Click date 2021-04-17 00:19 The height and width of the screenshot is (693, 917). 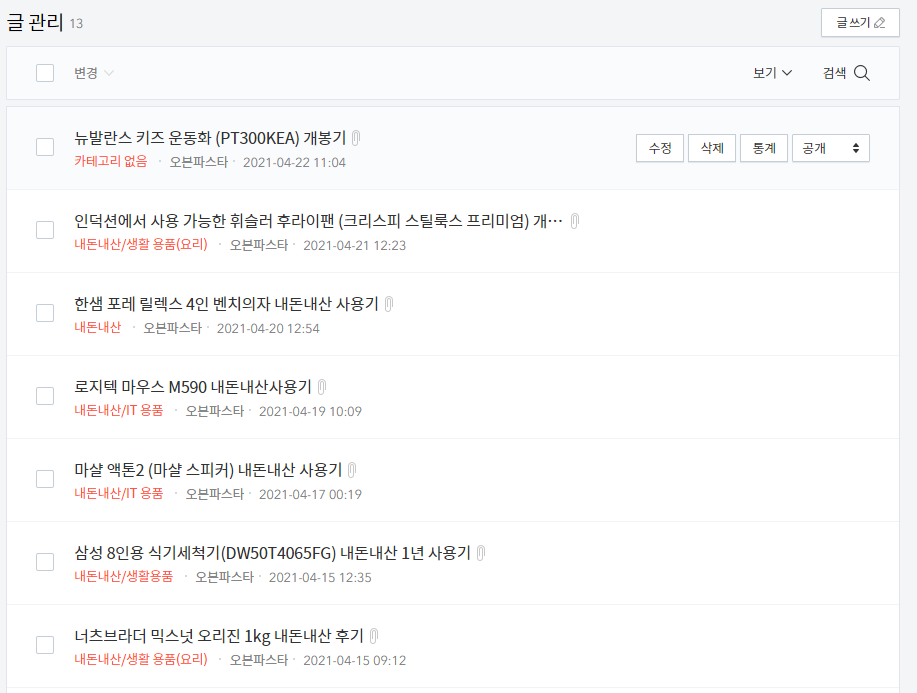pyautogui.click(x=310, y=495)
